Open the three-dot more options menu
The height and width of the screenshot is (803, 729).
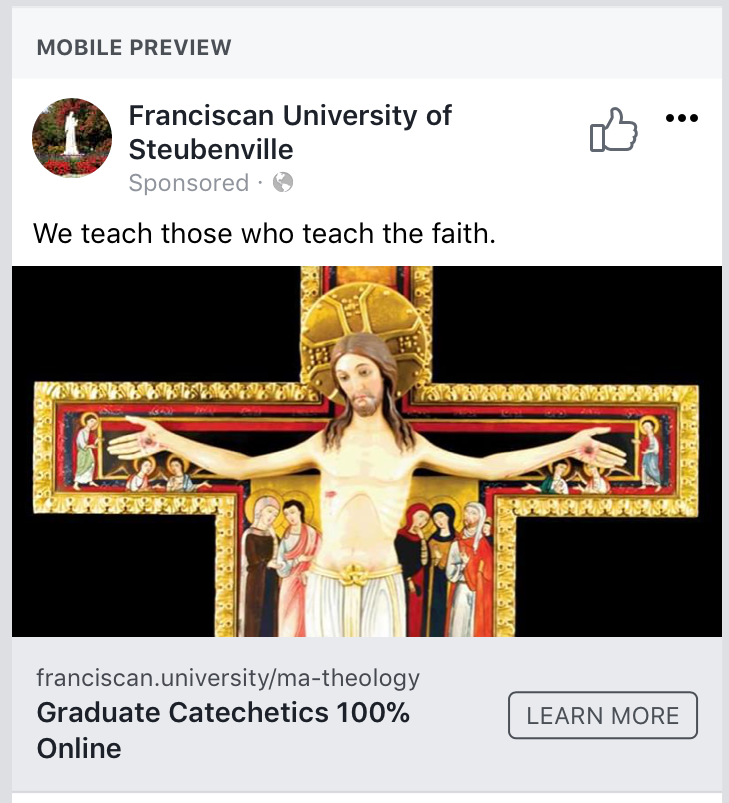[x=682, y=119]
